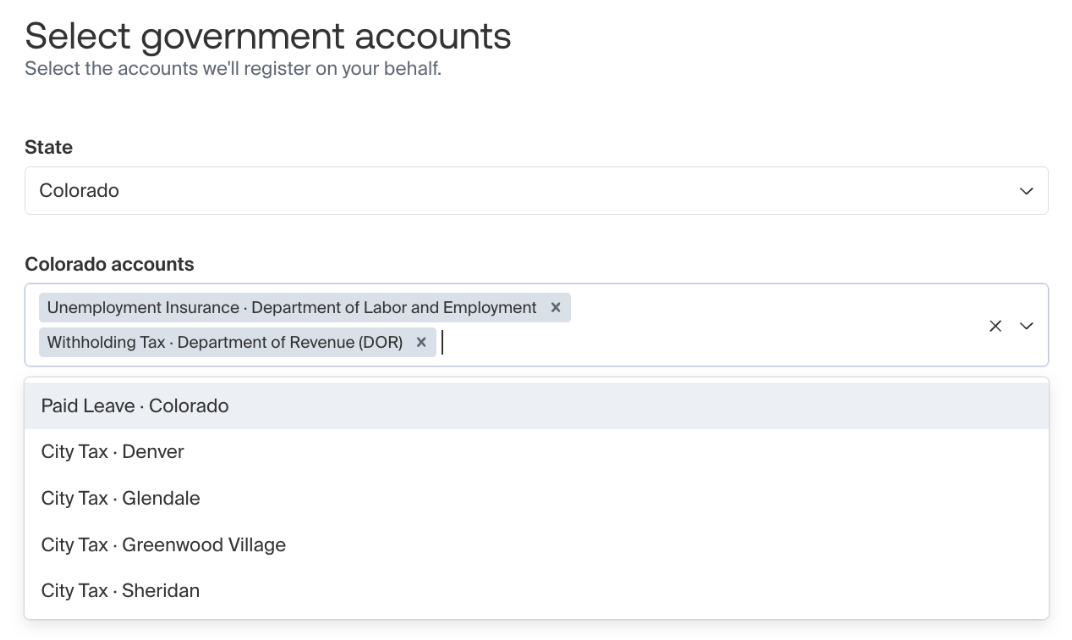
Task: Click the Withholding Tax tag label
Action: [225, 342]
